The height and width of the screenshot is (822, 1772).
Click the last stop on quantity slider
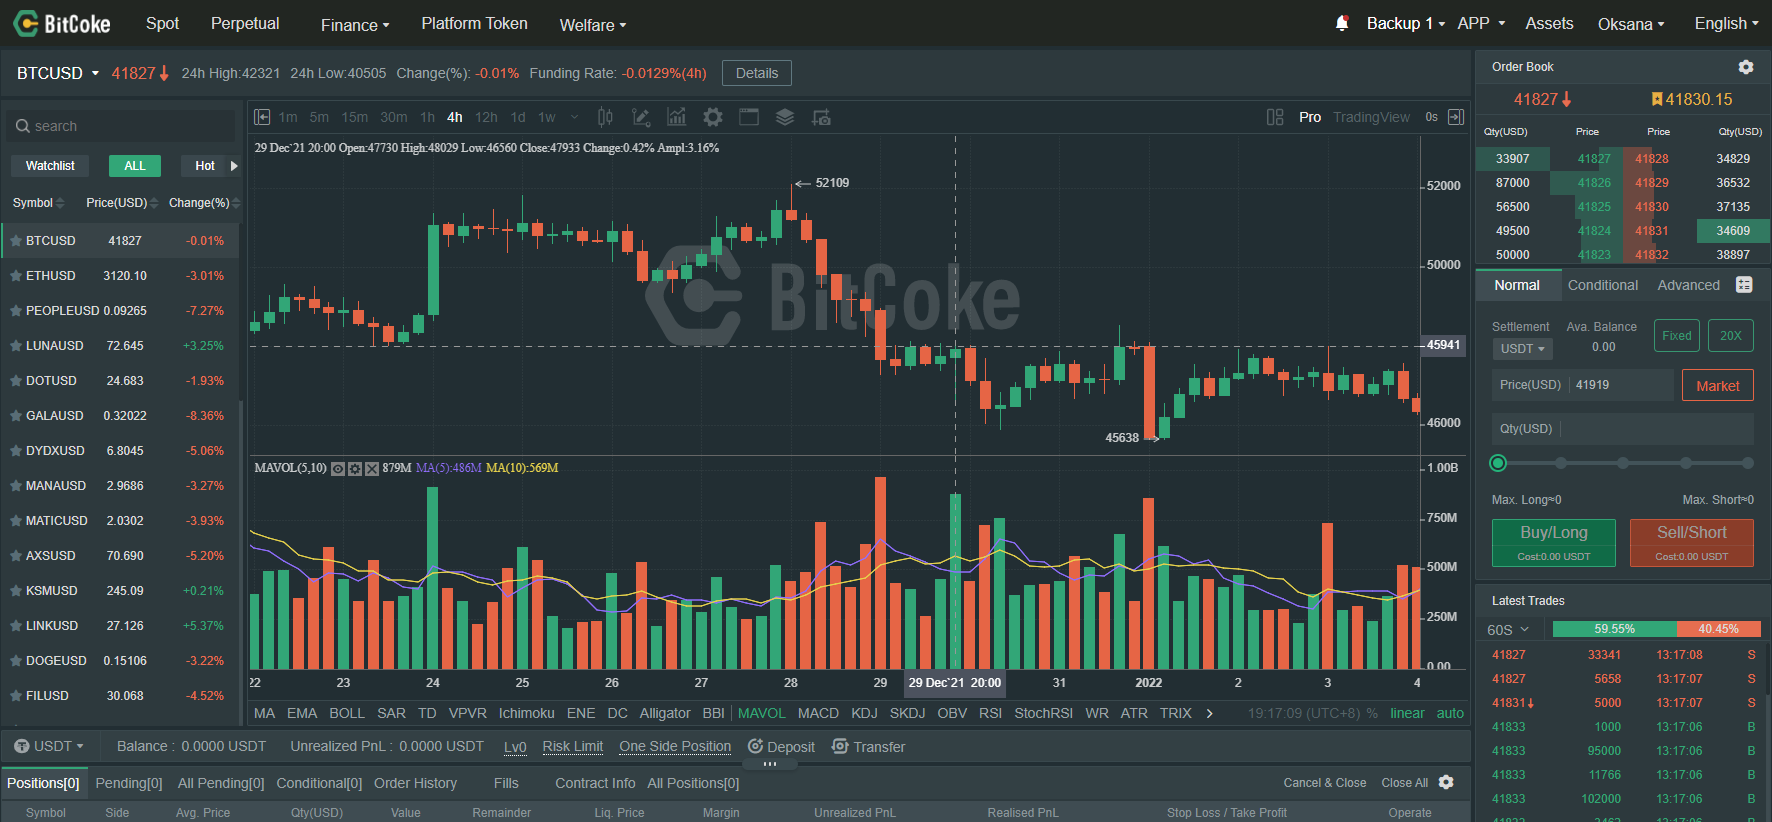[1748, 463]
